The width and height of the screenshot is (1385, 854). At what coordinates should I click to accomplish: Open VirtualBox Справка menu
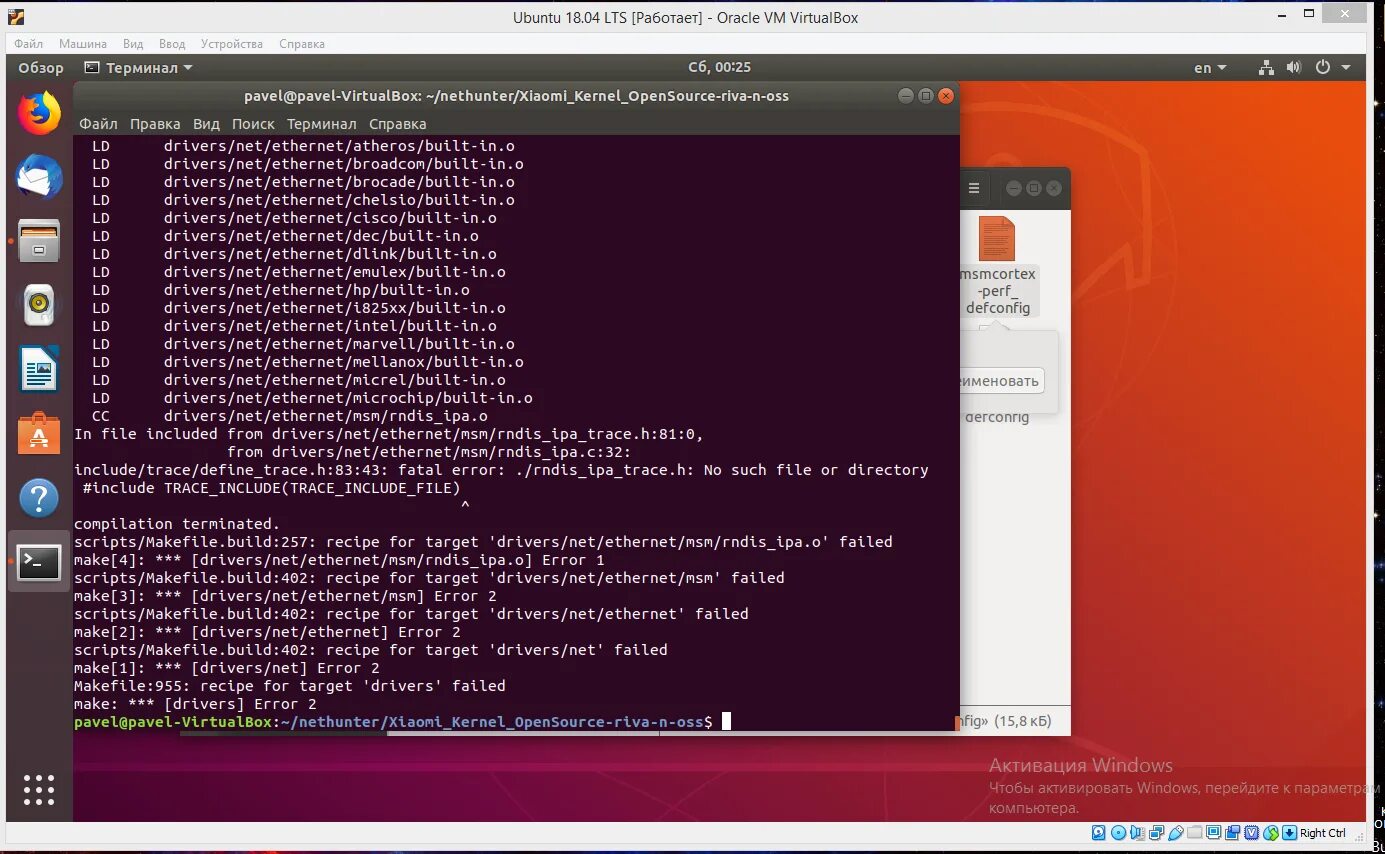[x=302, y=44]
